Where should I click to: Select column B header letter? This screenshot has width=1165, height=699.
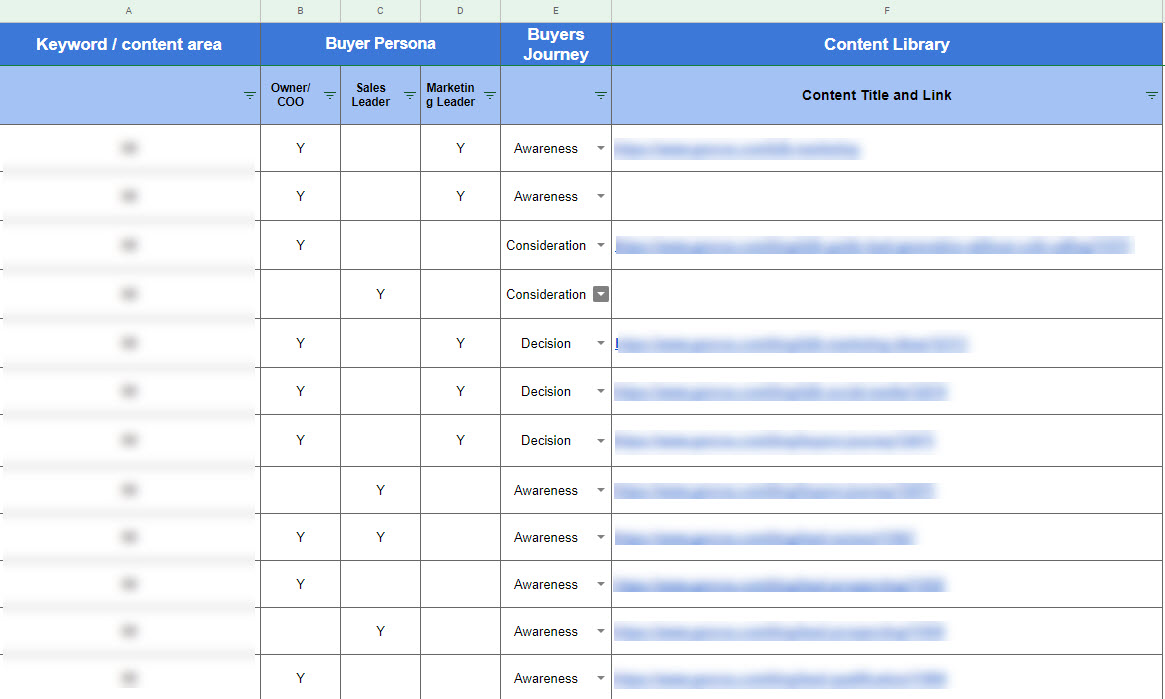point(300,10)
